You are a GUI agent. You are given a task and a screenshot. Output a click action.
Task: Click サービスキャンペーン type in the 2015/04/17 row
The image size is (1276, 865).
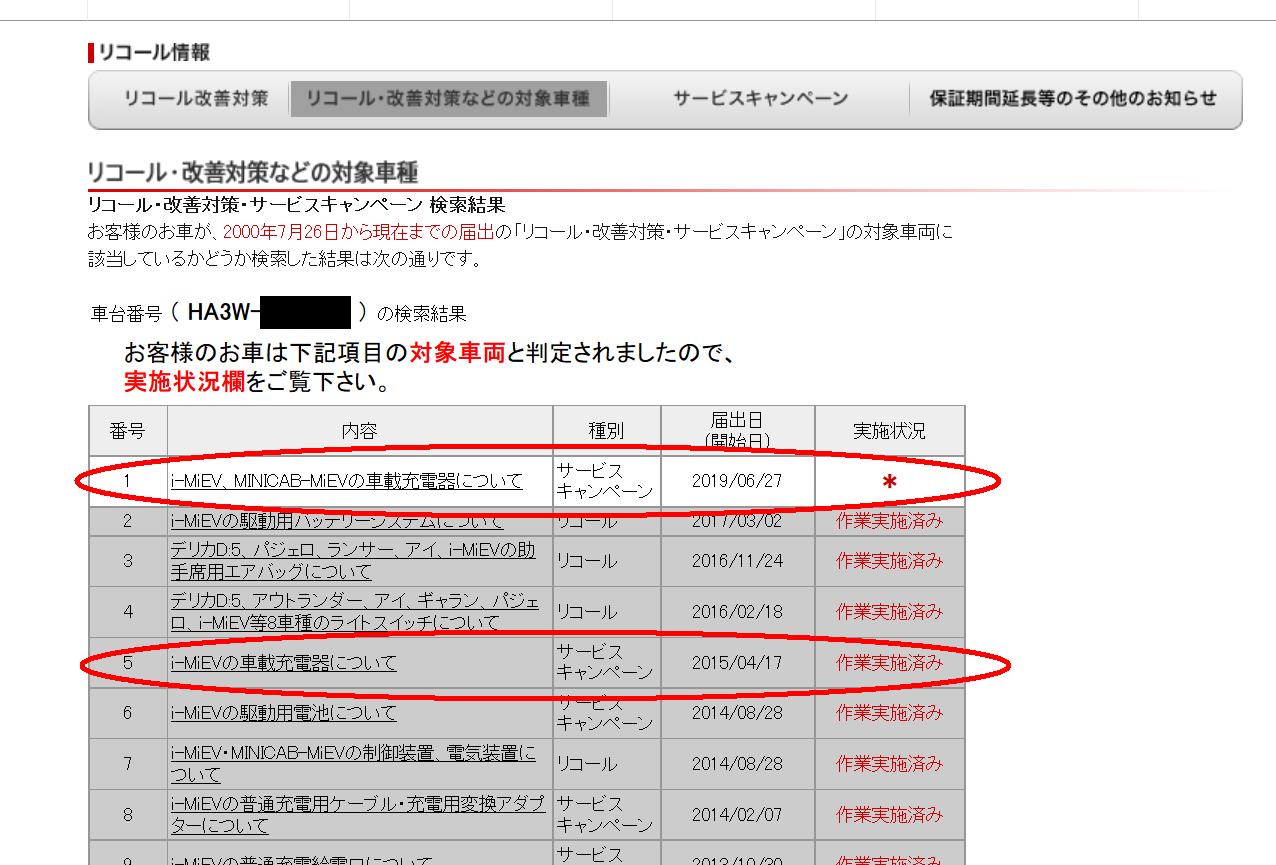coord(605,663)
